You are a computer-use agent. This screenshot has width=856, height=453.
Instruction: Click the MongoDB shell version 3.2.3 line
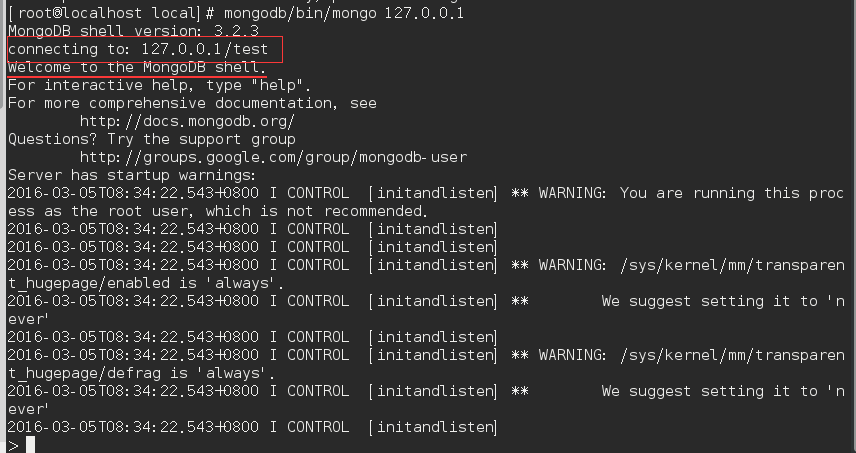(129, 31)
